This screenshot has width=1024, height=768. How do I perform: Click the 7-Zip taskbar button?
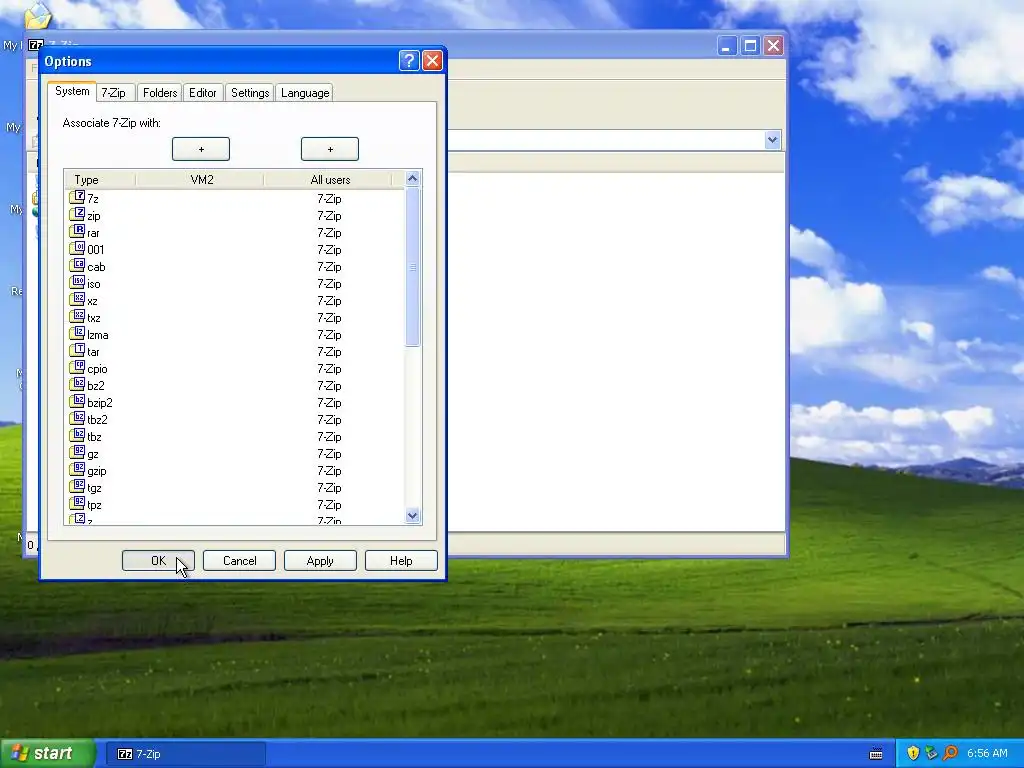[x=186, y=754]
